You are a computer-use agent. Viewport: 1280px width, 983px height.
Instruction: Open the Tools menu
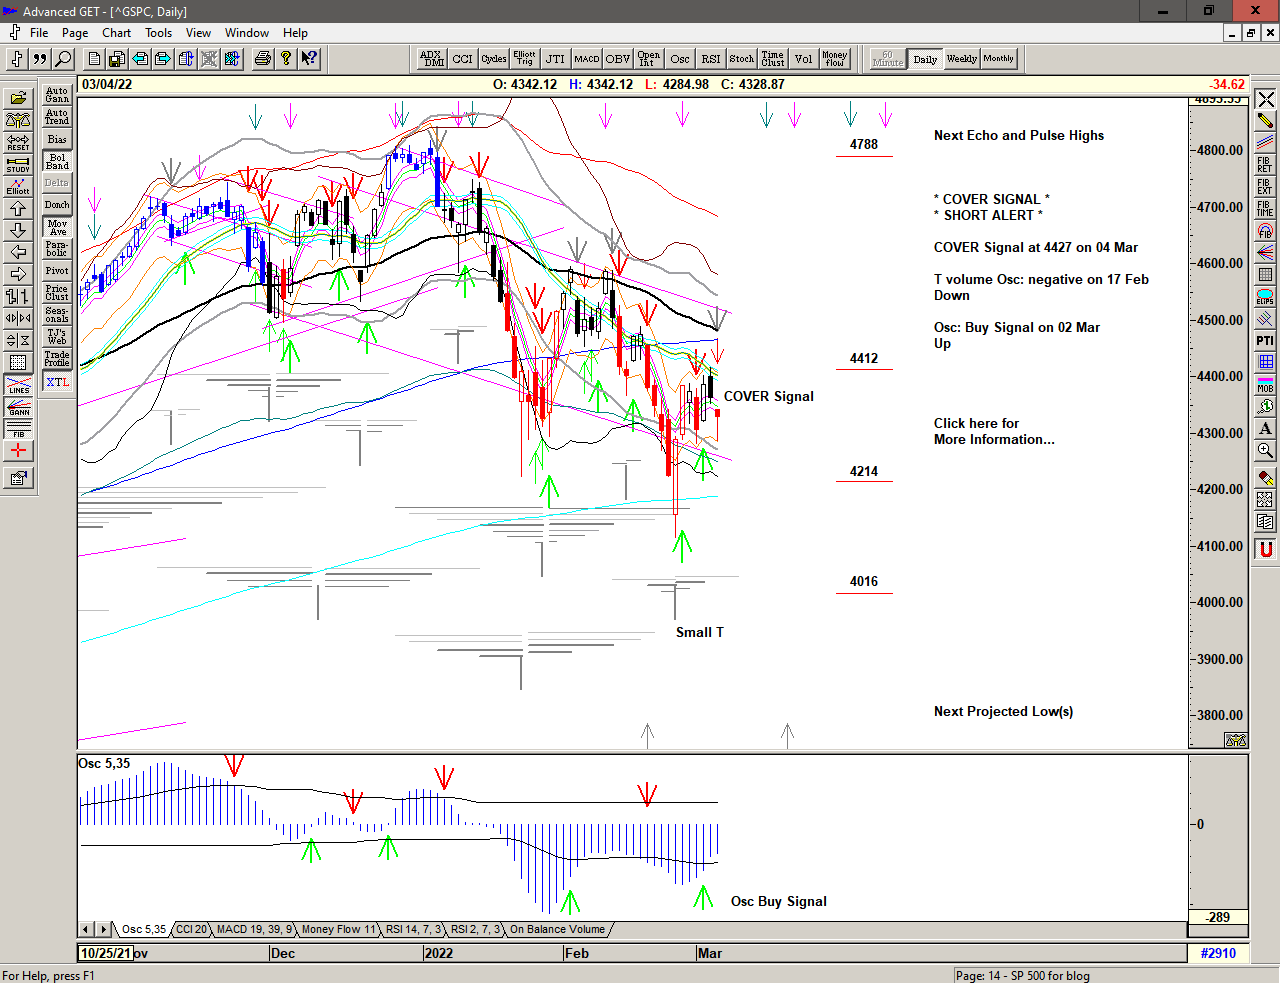pyautogui.click(x=158, y=33)
